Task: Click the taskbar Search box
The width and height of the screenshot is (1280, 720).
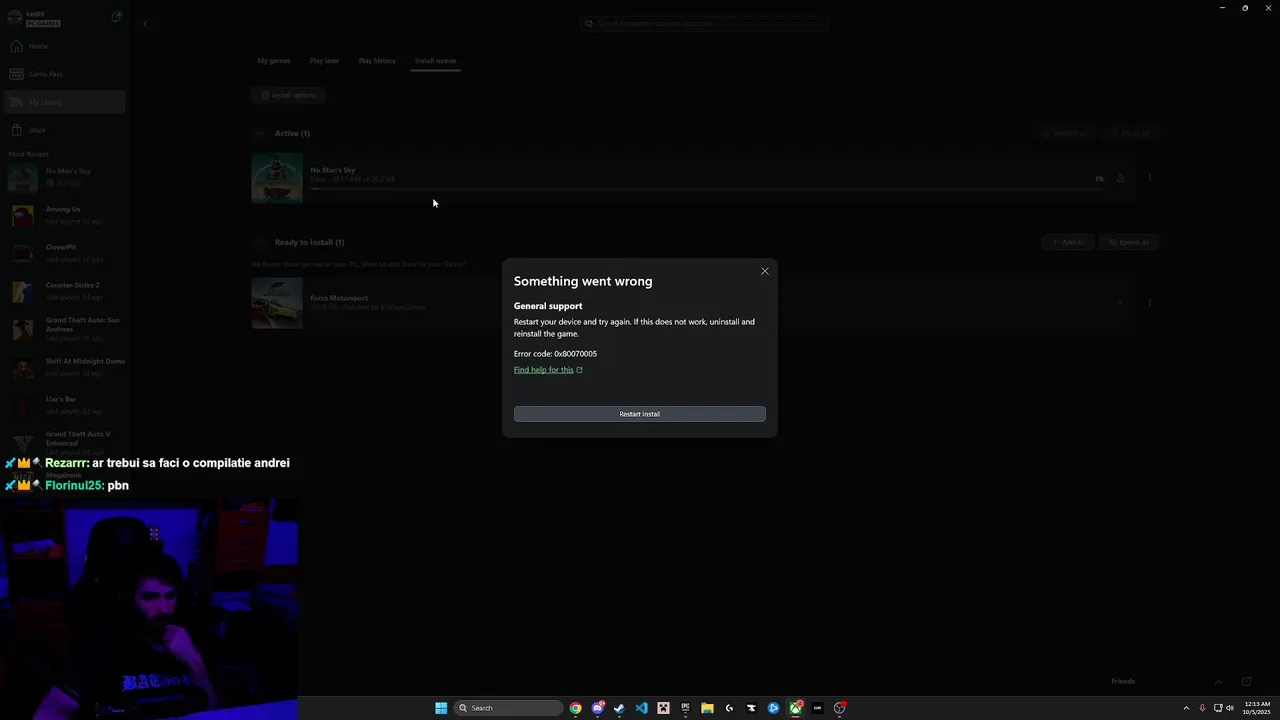Action: pyautogui.click(x=508, y=708)
